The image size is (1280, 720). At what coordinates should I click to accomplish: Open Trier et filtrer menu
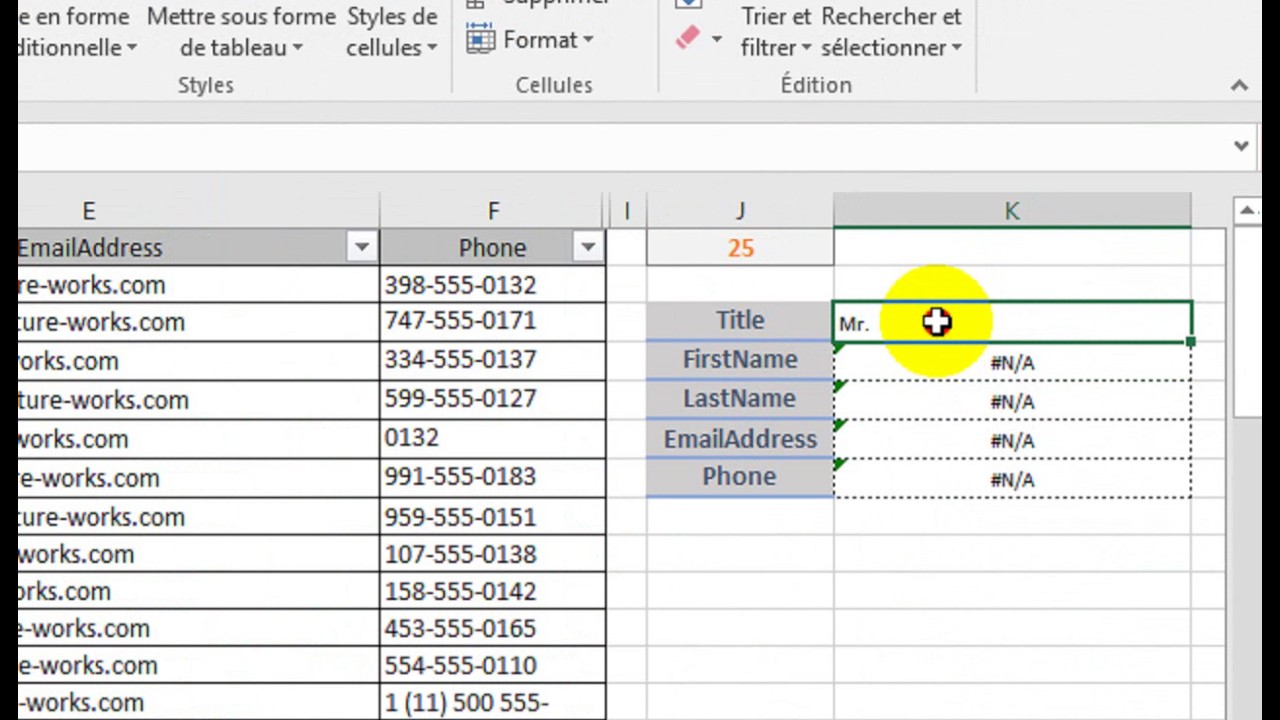click(776, 32)
